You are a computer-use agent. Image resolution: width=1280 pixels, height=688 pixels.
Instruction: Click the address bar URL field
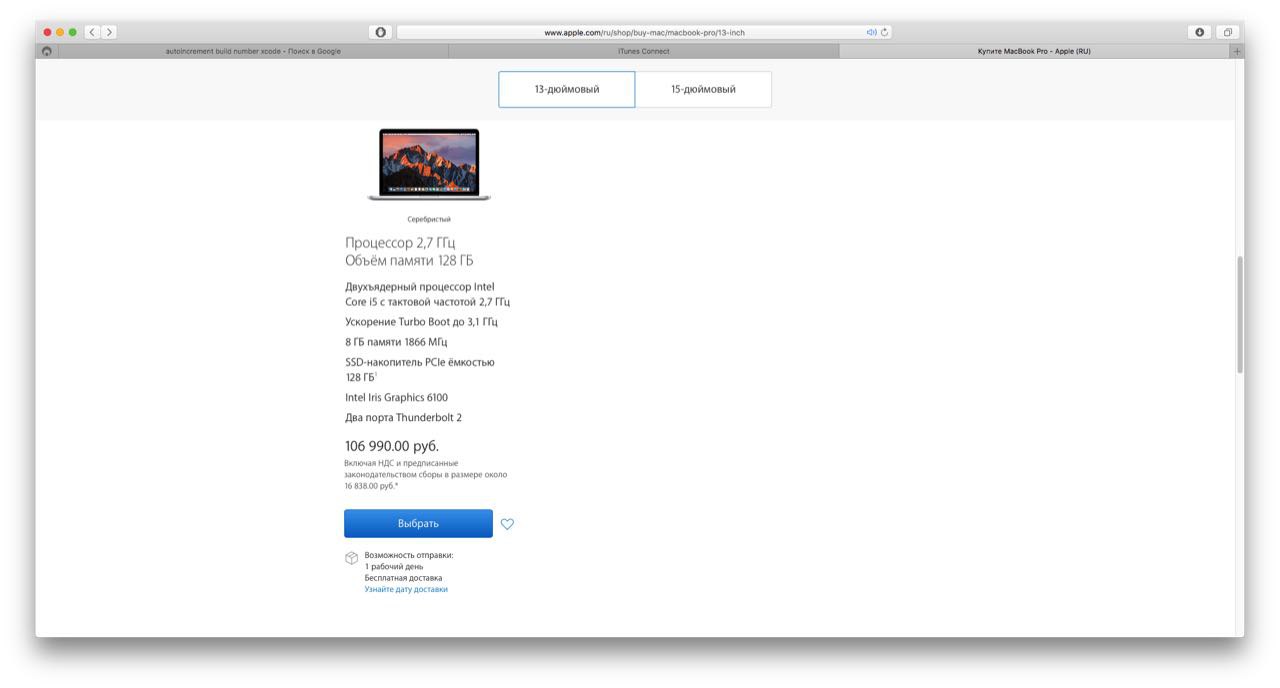point(644,32)
